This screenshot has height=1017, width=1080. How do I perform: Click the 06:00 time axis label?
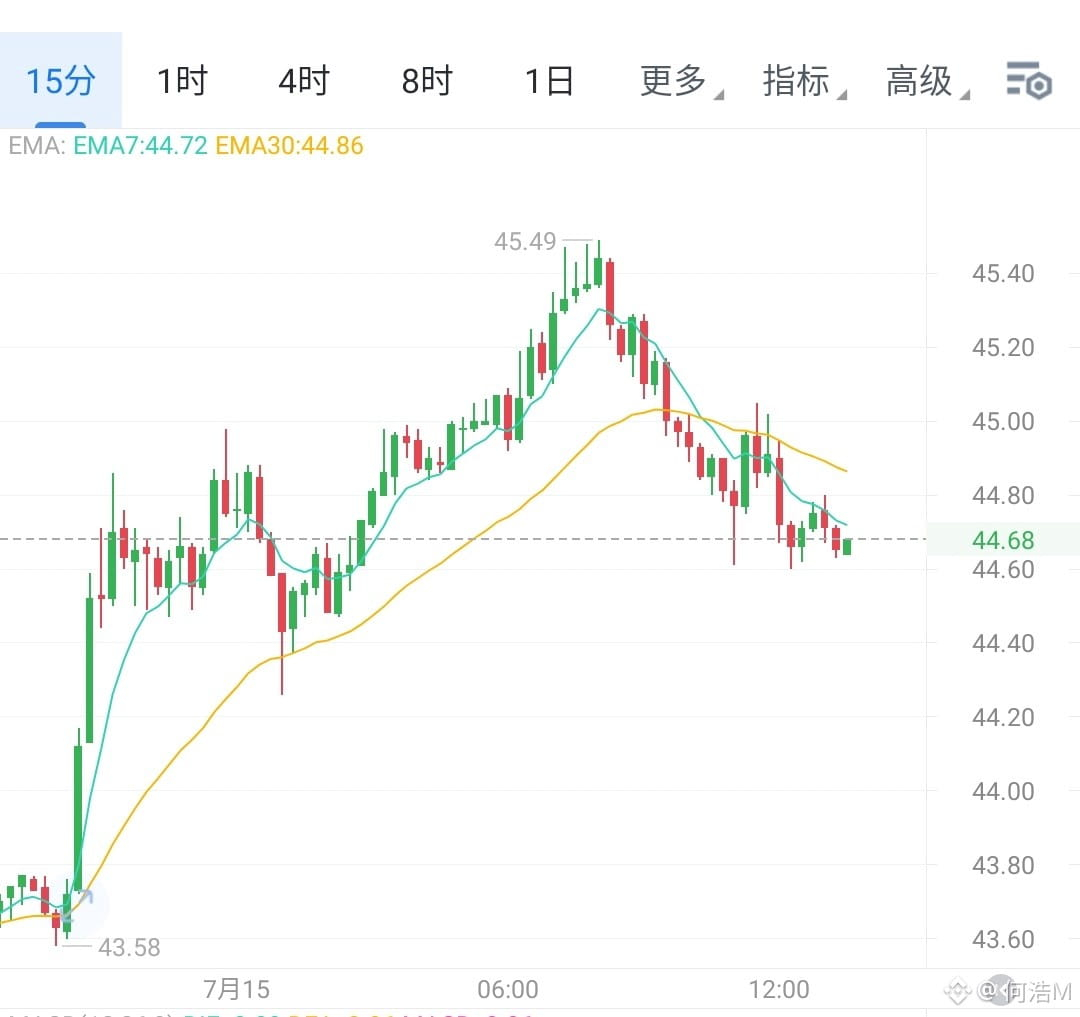(508, 989)
